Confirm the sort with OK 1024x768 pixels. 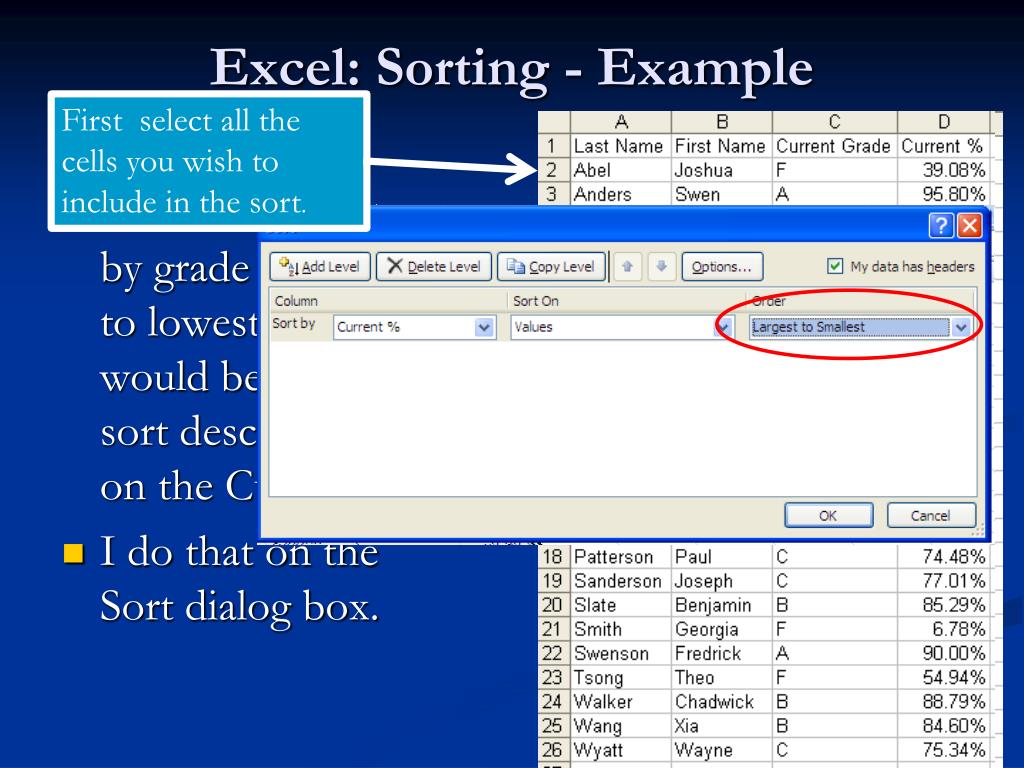tap(828, 515)
